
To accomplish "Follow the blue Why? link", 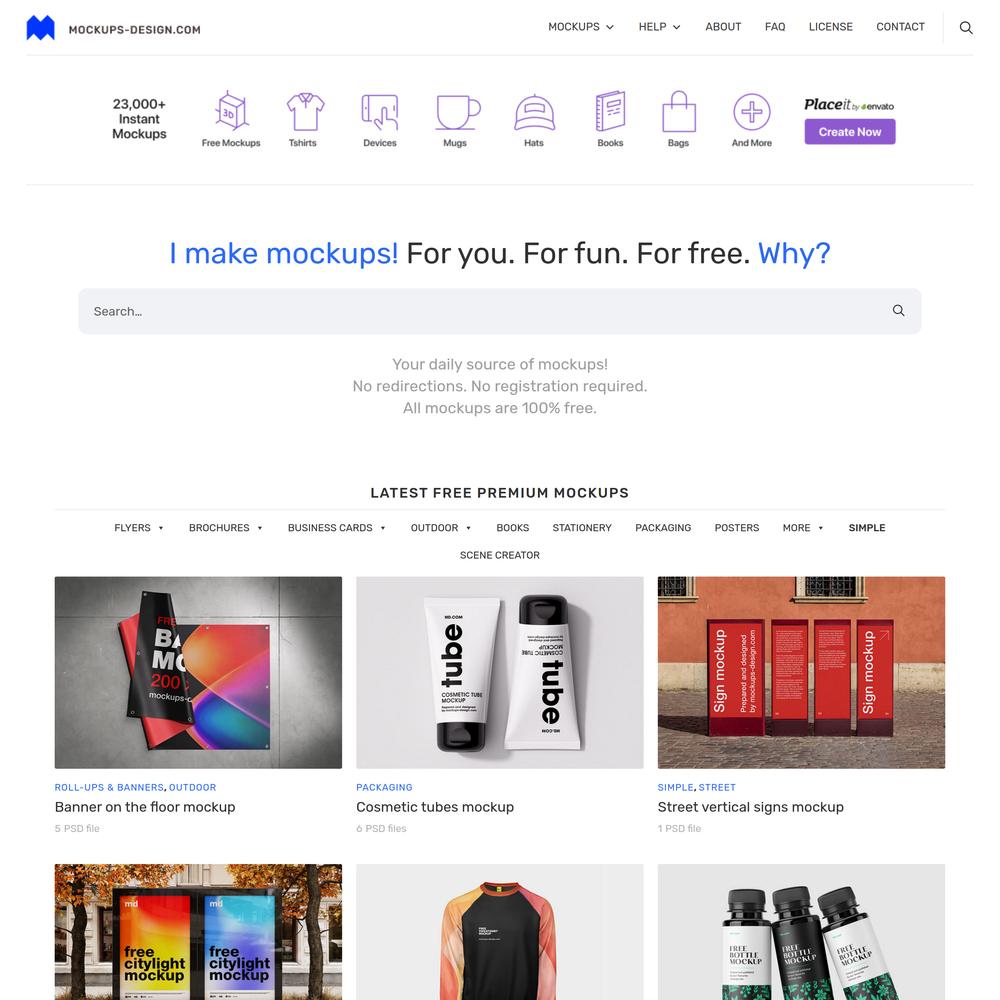I will click(794, 253).
